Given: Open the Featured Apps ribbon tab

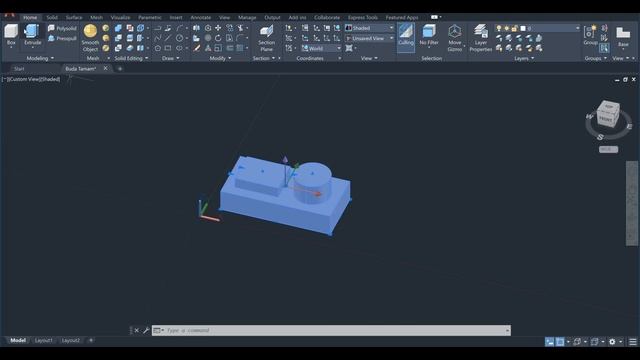Looking at the screenshot, I should point(402,17).
